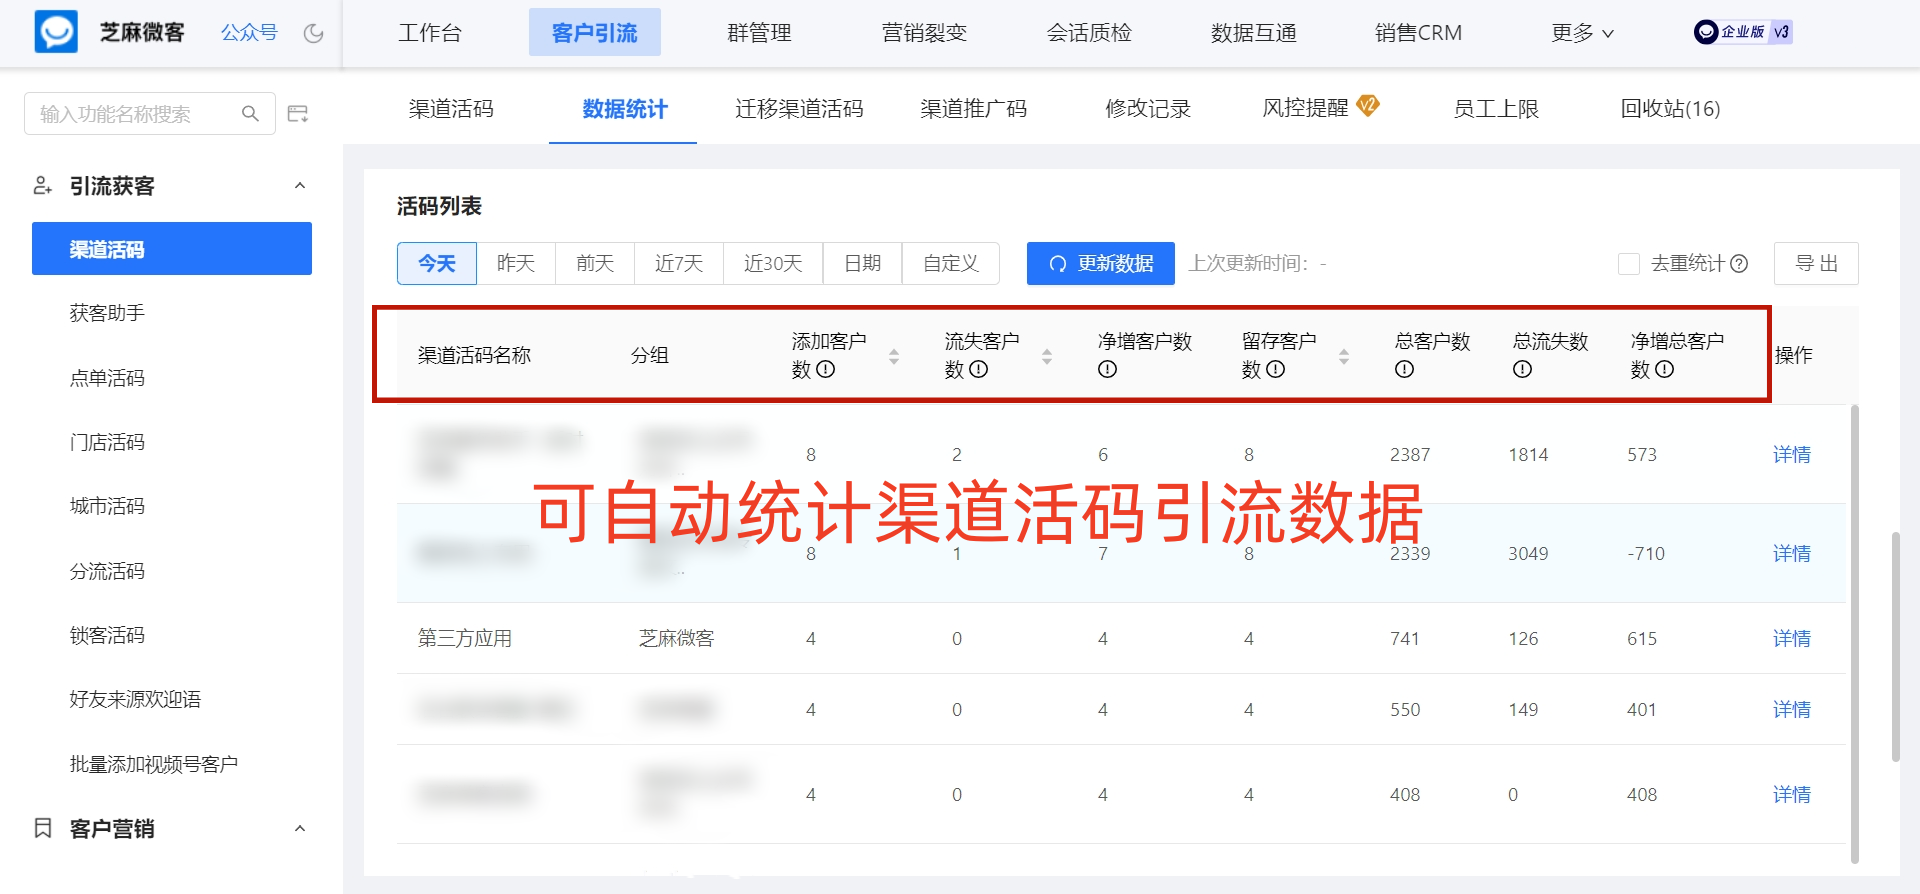Open the 会话质检 top menu
Screen dimensions: 1920x894
(1089, 33)
